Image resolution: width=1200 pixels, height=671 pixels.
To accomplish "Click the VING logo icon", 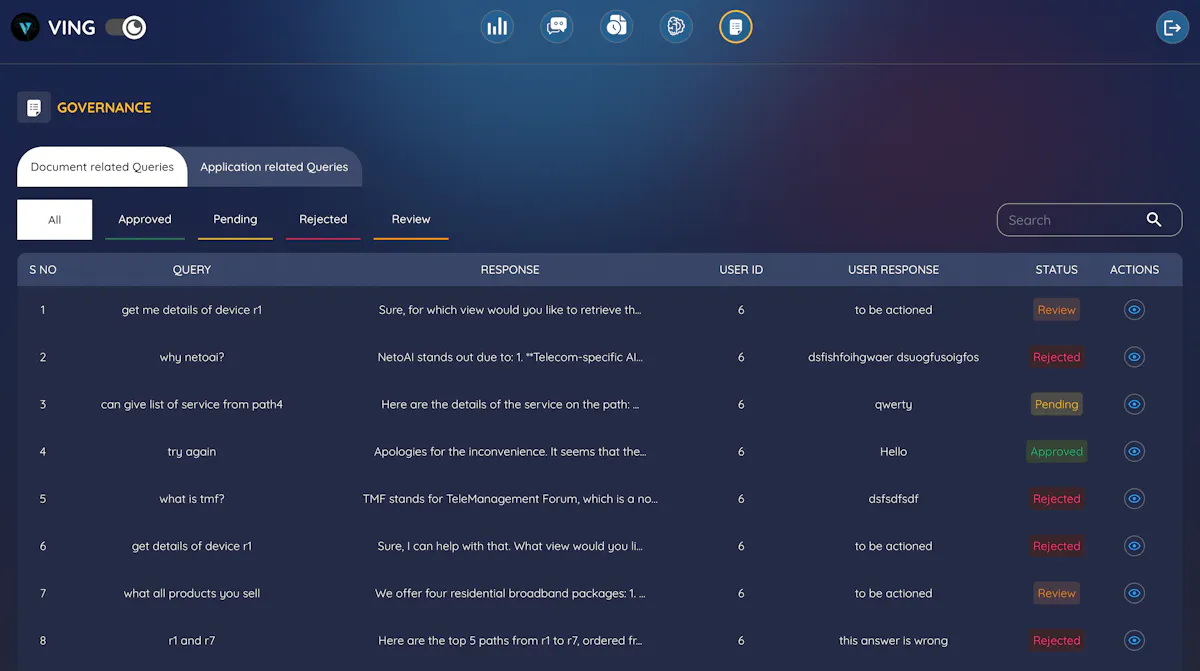I will (x=25, y=27).
